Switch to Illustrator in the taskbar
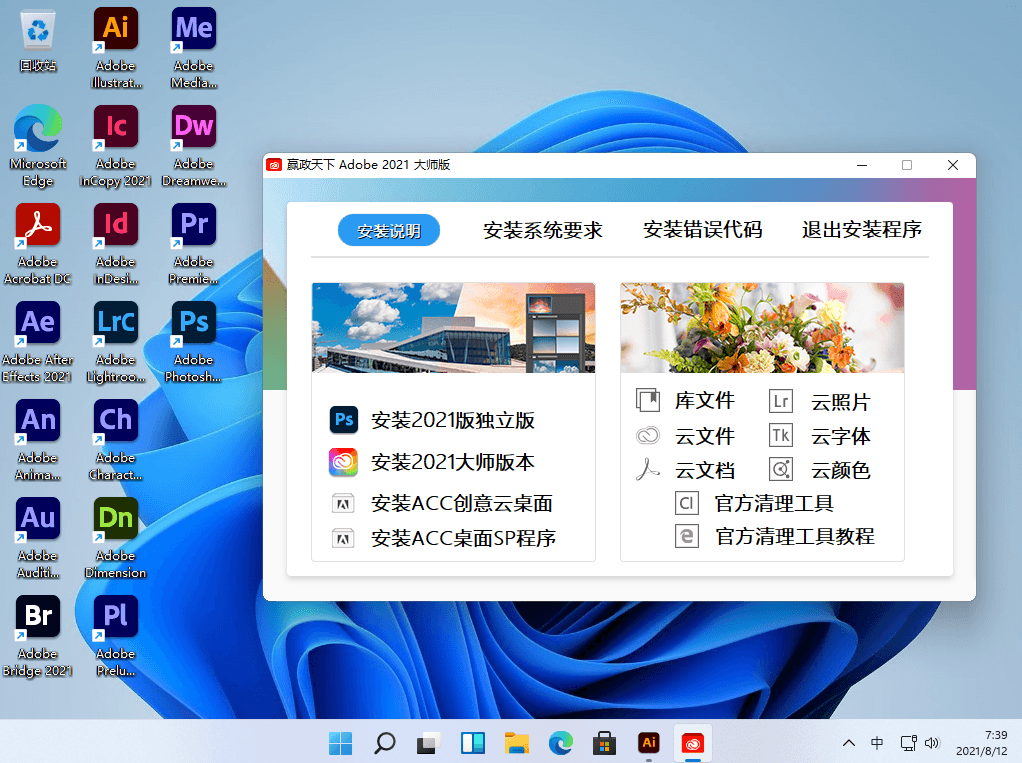1022x763 pixels. (x=649, y=743)
